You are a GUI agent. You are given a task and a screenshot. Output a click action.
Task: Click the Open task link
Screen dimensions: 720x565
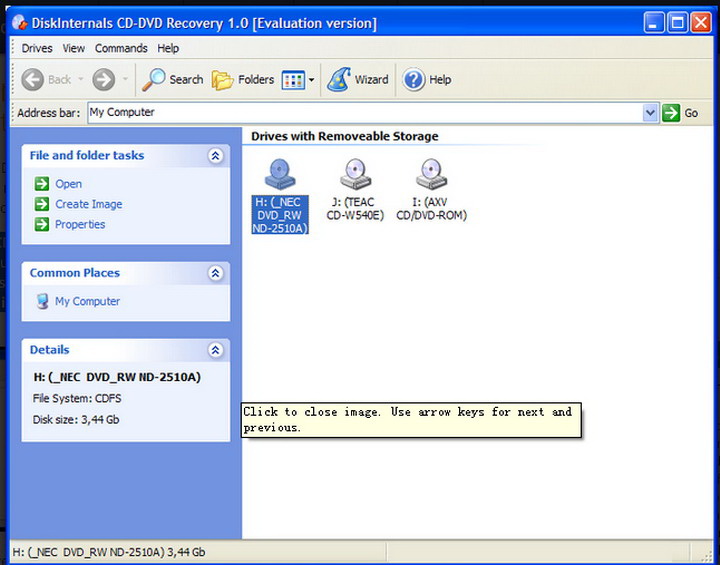pos(68,184)
